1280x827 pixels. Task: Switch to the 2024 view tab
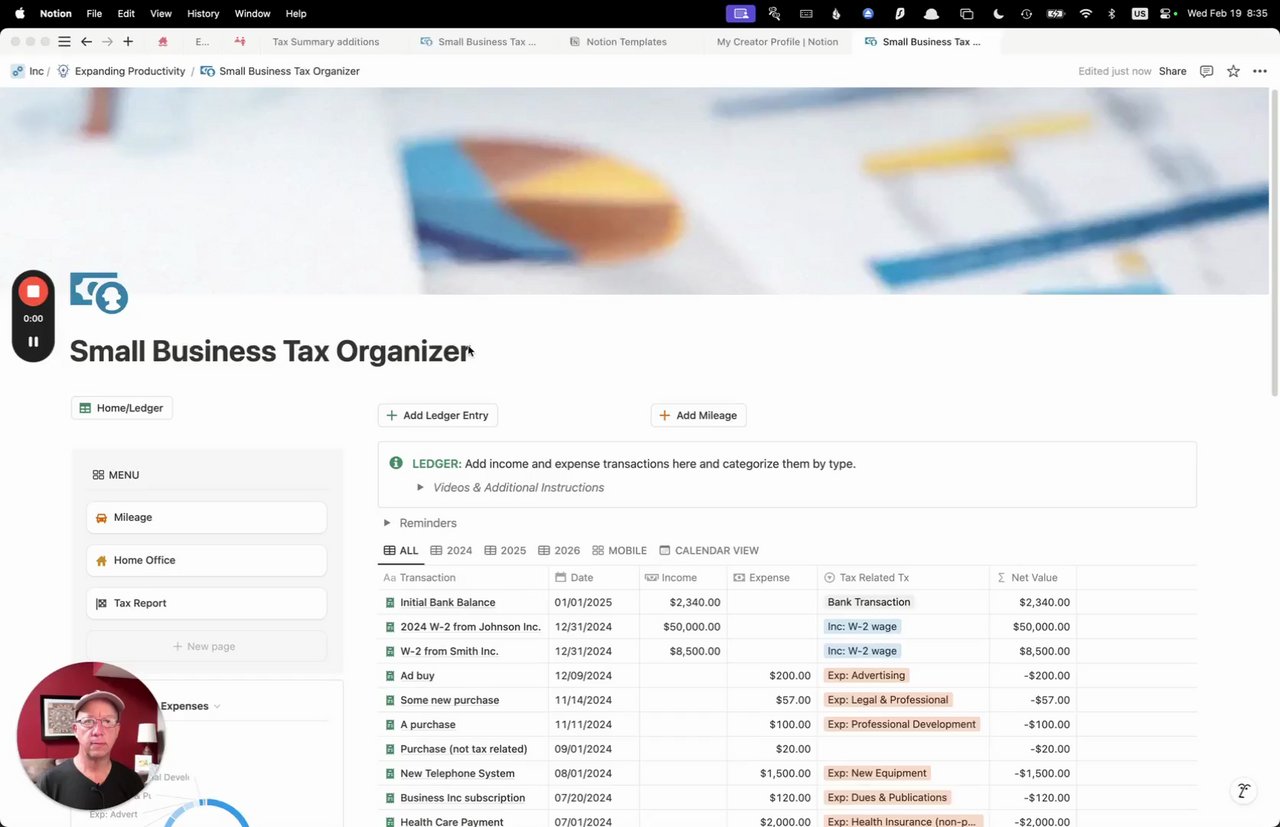click(x=451, y=551)
